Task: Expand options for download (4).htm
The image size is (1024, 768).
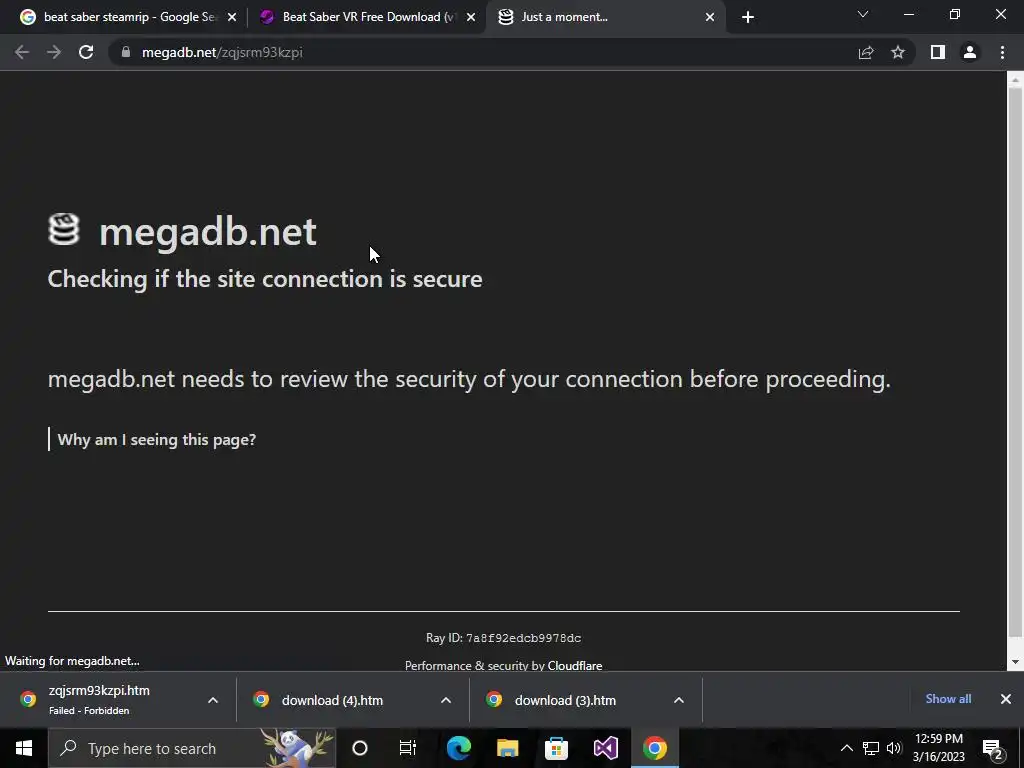Action: click(x=446, y=700)
